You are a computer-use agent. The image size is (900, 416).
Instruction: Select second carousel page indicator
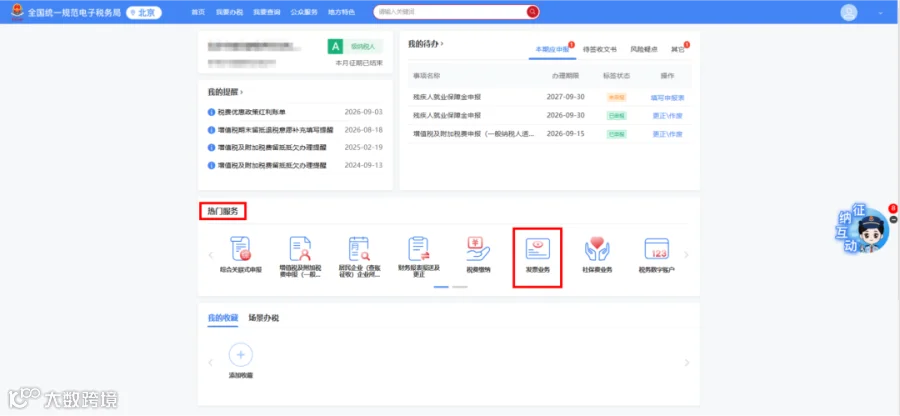(460, 286)
